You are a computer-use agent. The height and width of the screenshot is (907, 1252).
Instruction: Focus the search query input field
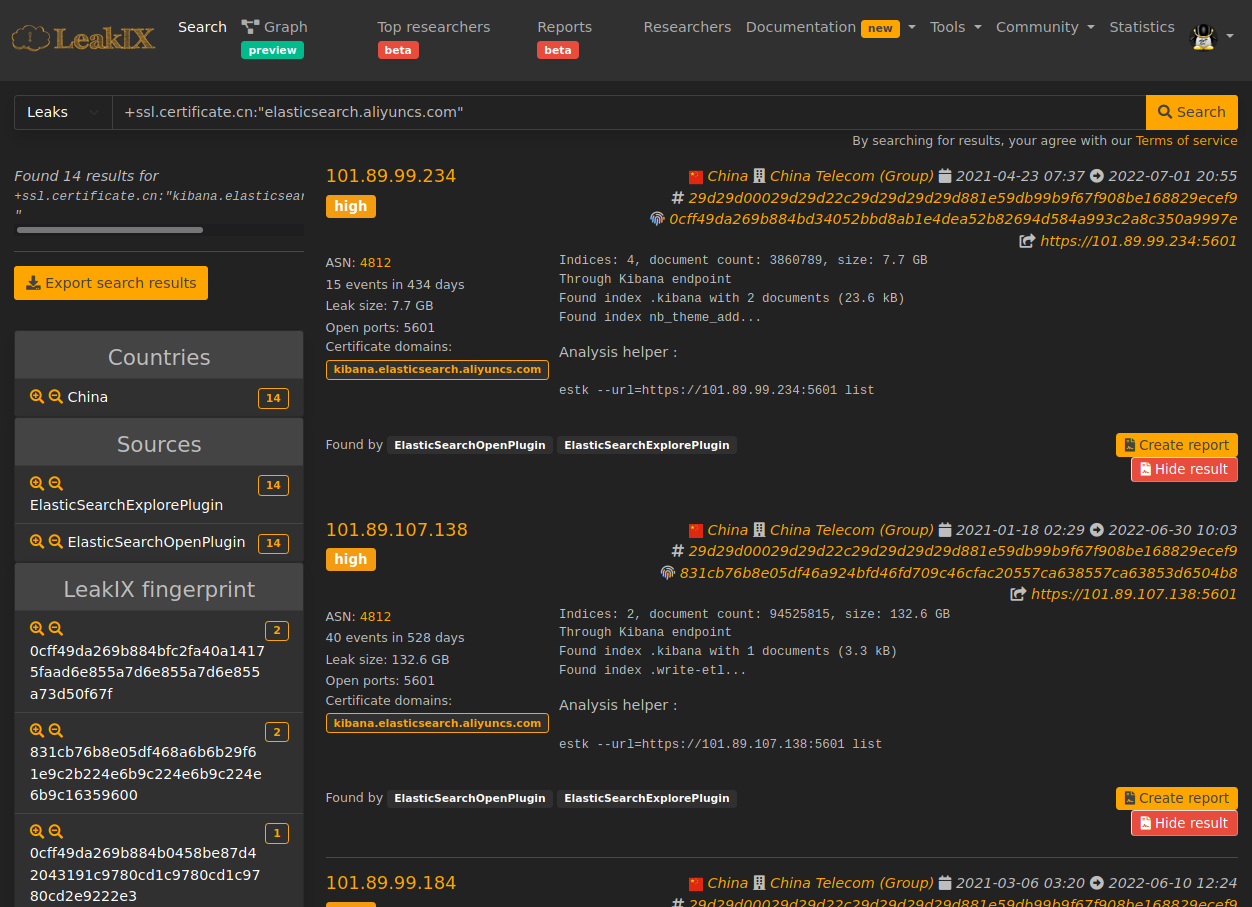coord(628,112)
